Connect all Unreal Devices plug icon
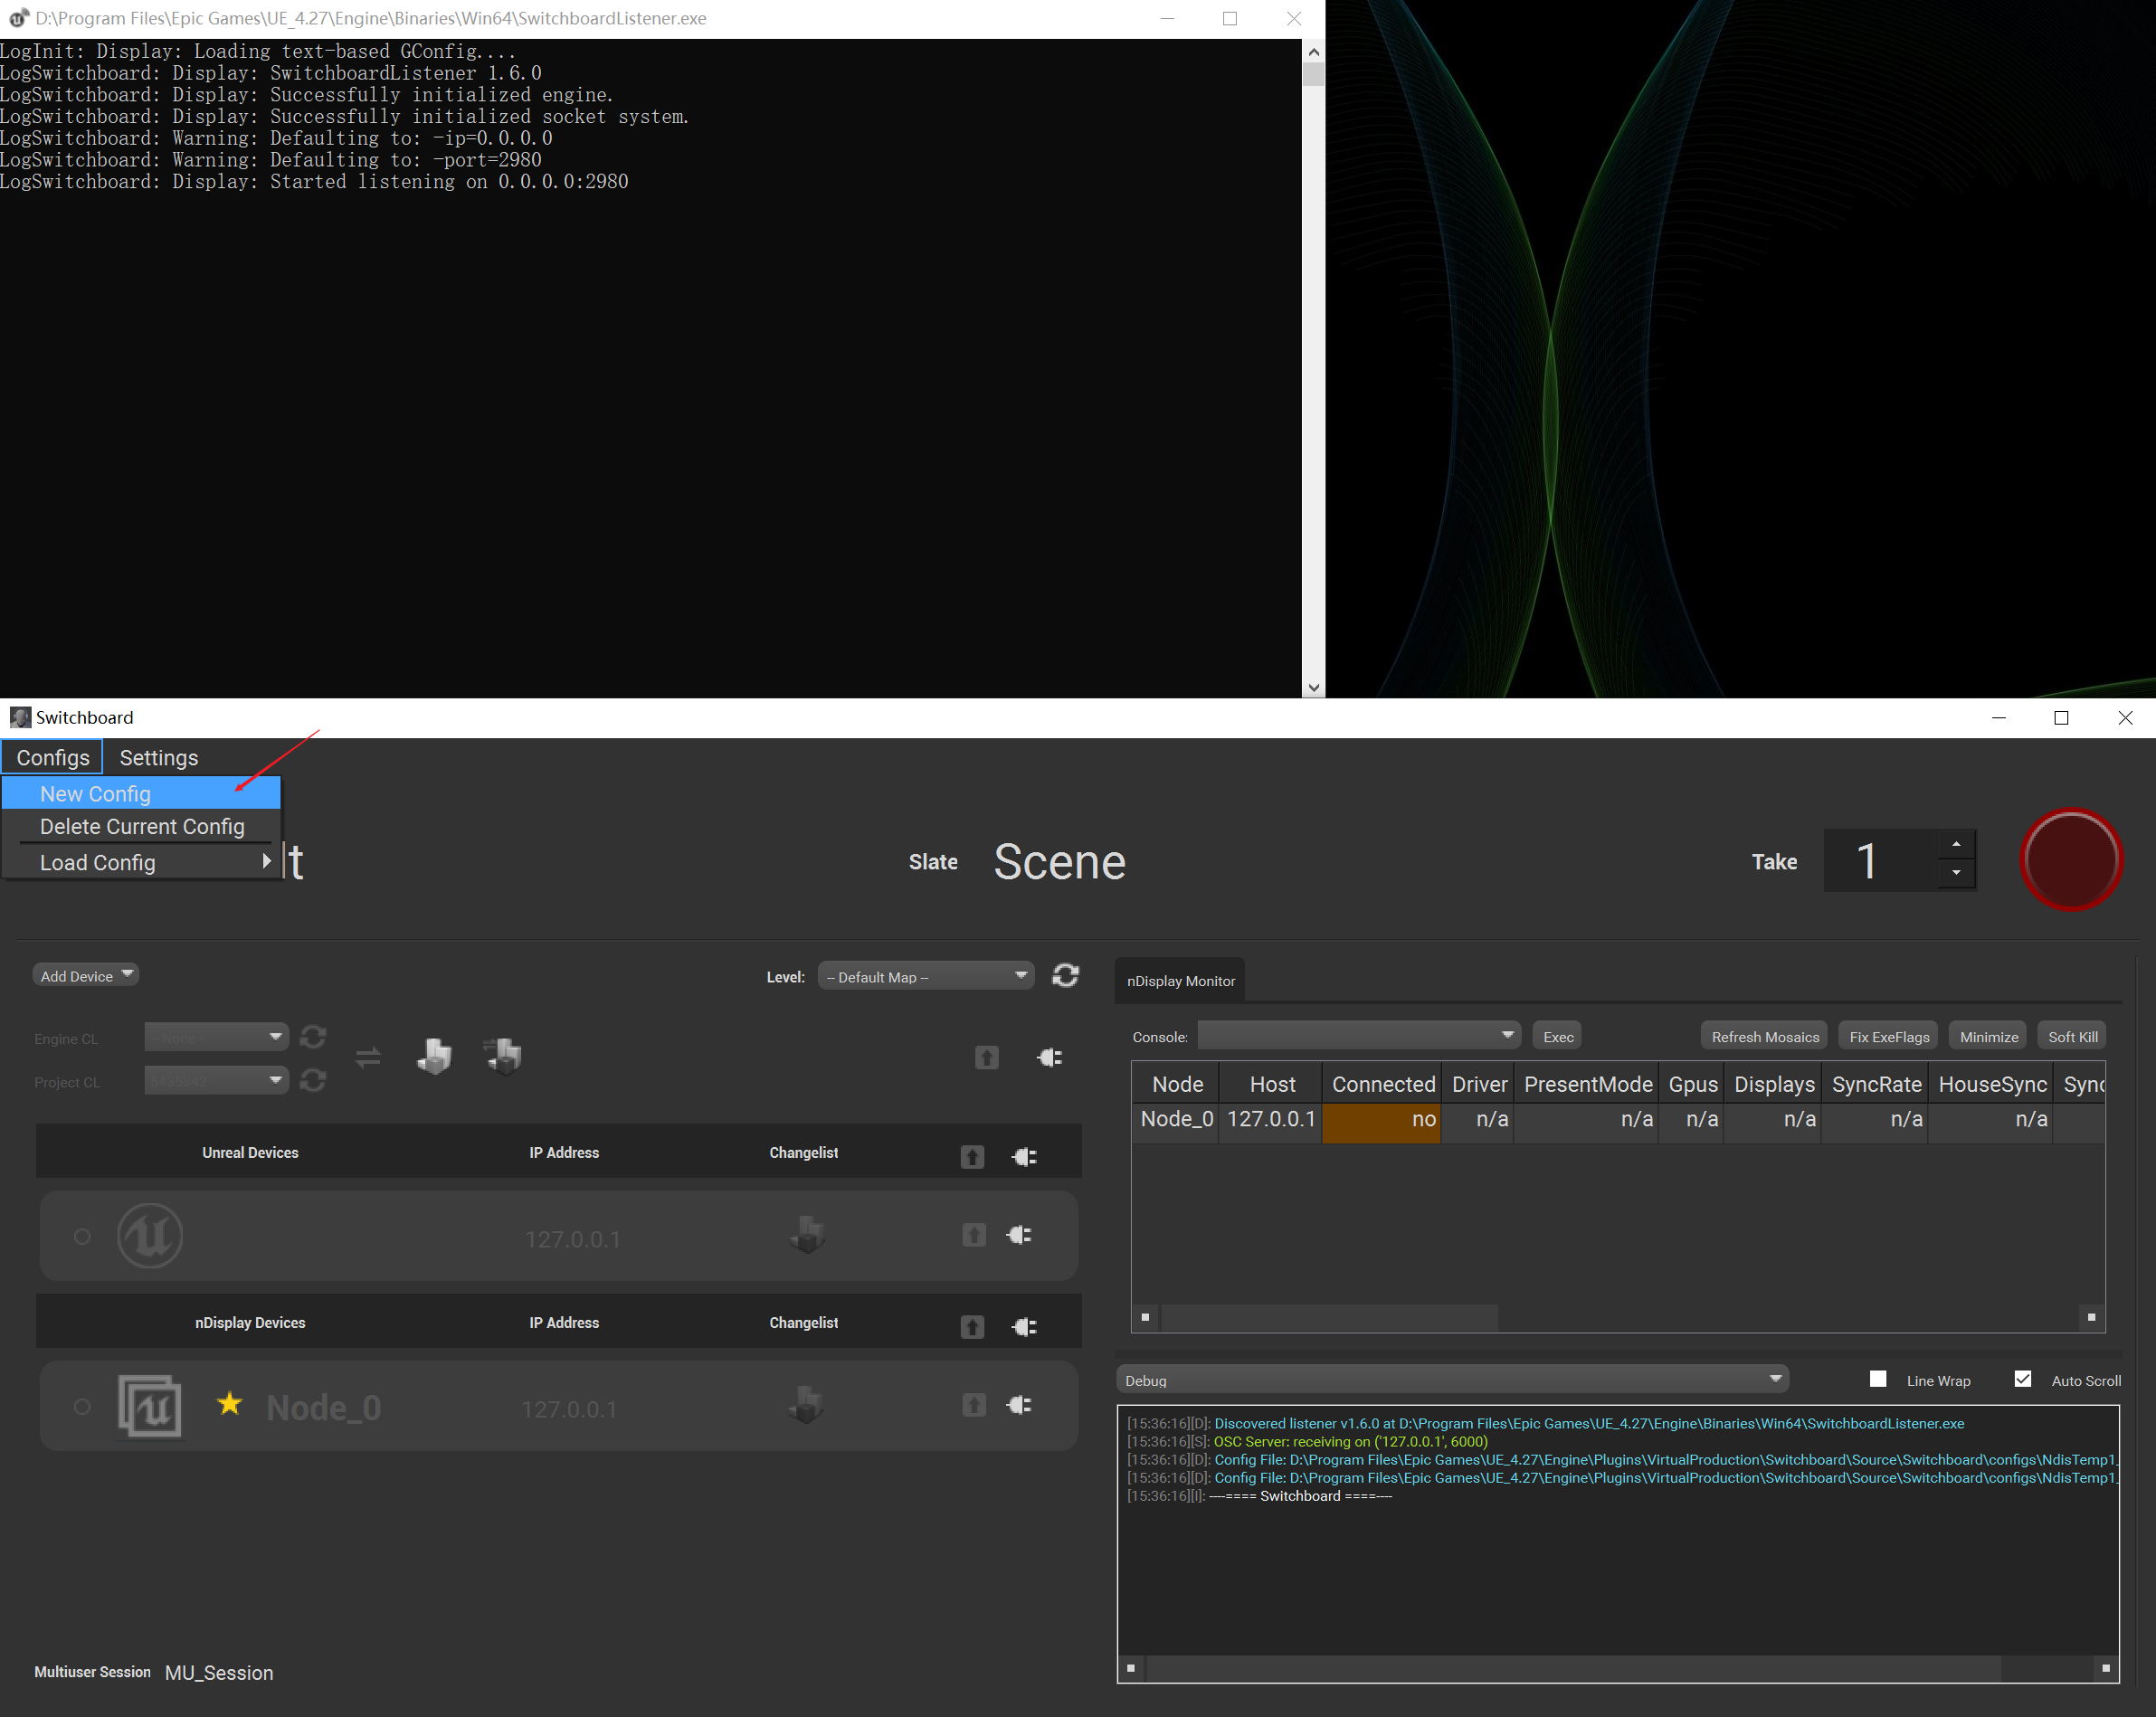The image size is (2156, 1717). tap(1024, 1156)
